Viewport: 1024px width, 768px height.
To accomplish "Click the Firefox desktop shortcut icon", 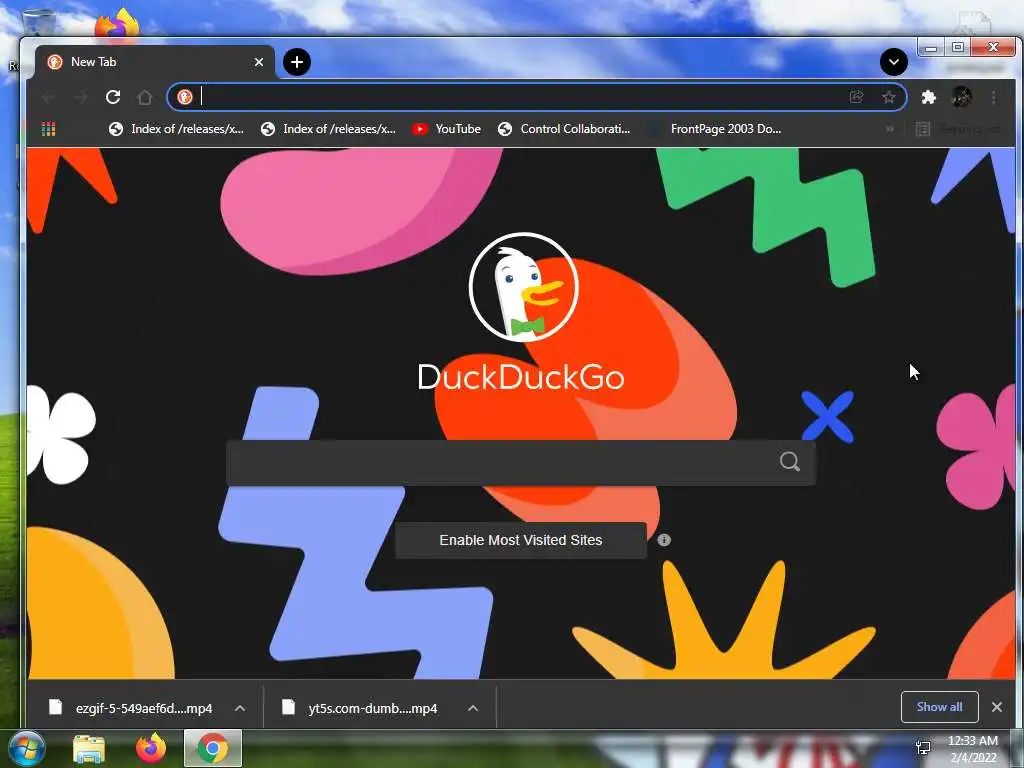I will (x=118, y=26).
